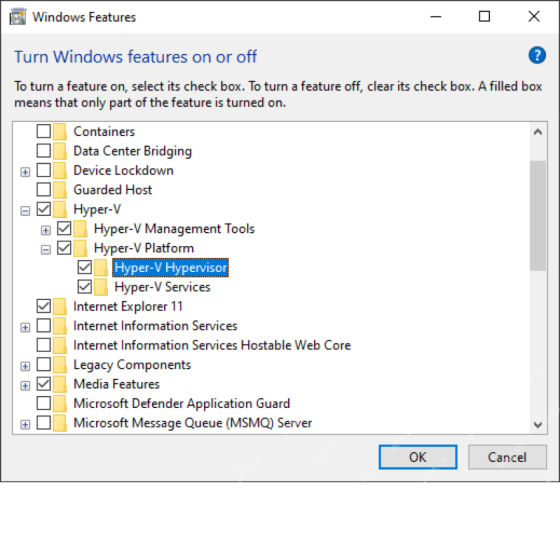
Task: Click Microsoft Defender Application Guard folder icon
Action: tap(60, 403)
